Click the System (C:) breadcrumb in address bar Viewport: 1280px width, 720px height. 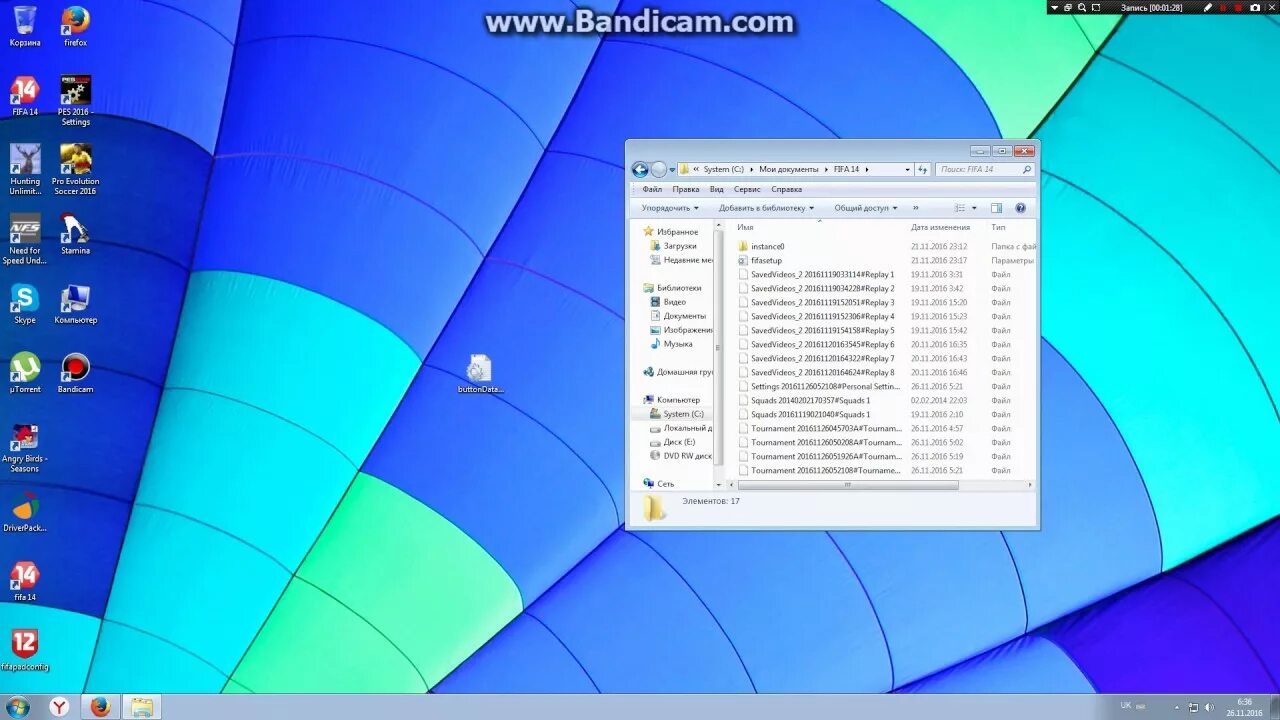tap(723, 169)
